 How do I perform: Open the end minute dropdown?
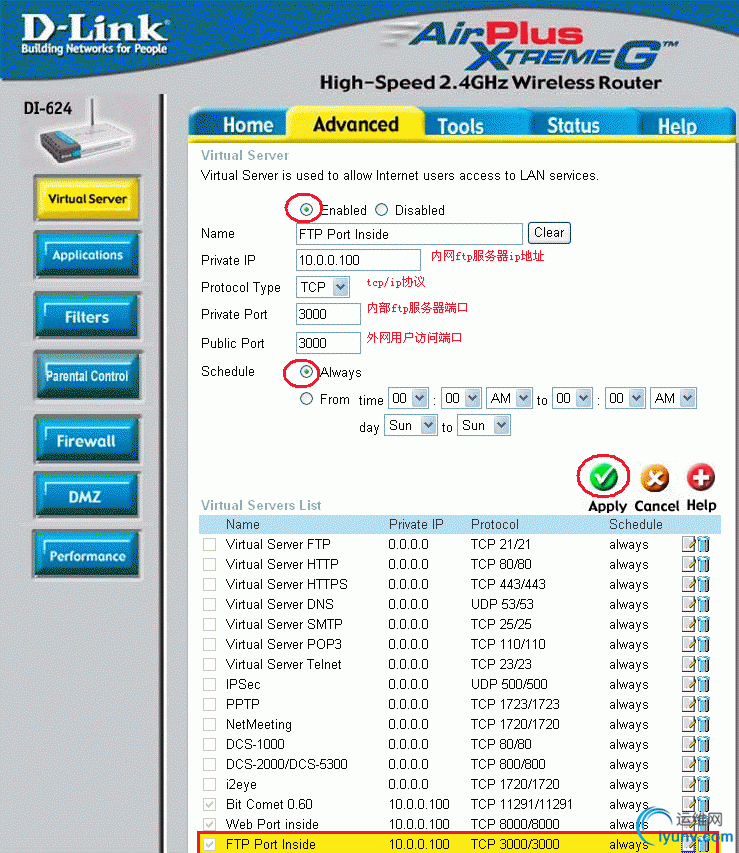(625, 398)
